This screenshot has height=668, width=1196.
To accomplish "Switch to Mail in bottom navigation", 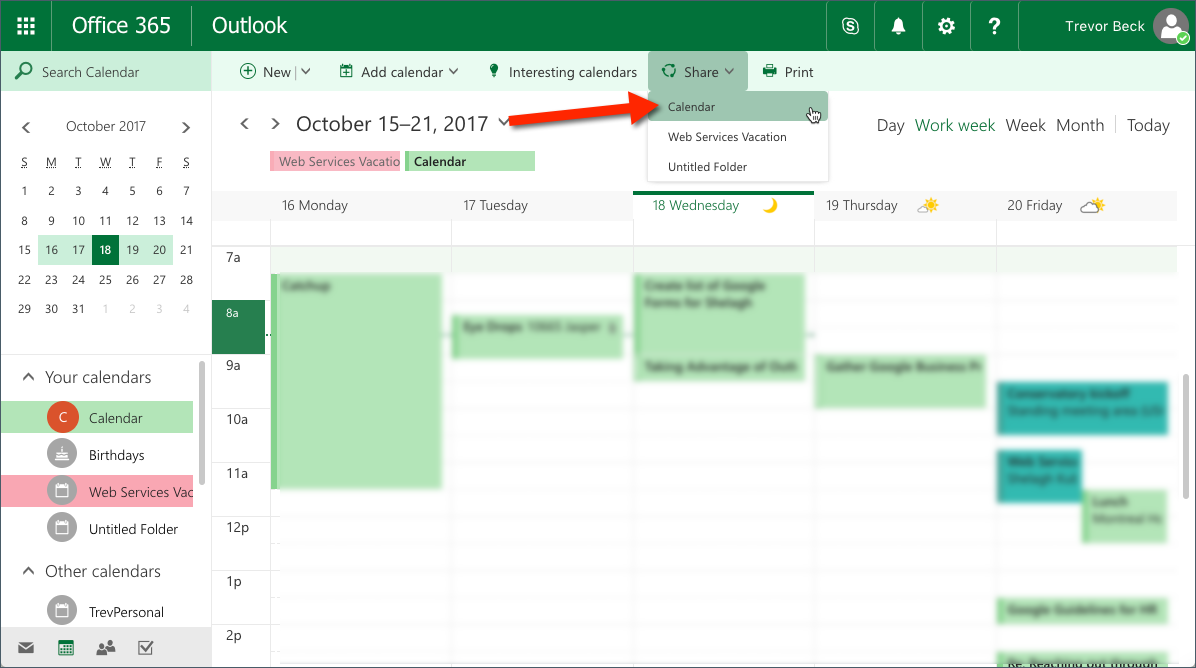I will [26, 647].
